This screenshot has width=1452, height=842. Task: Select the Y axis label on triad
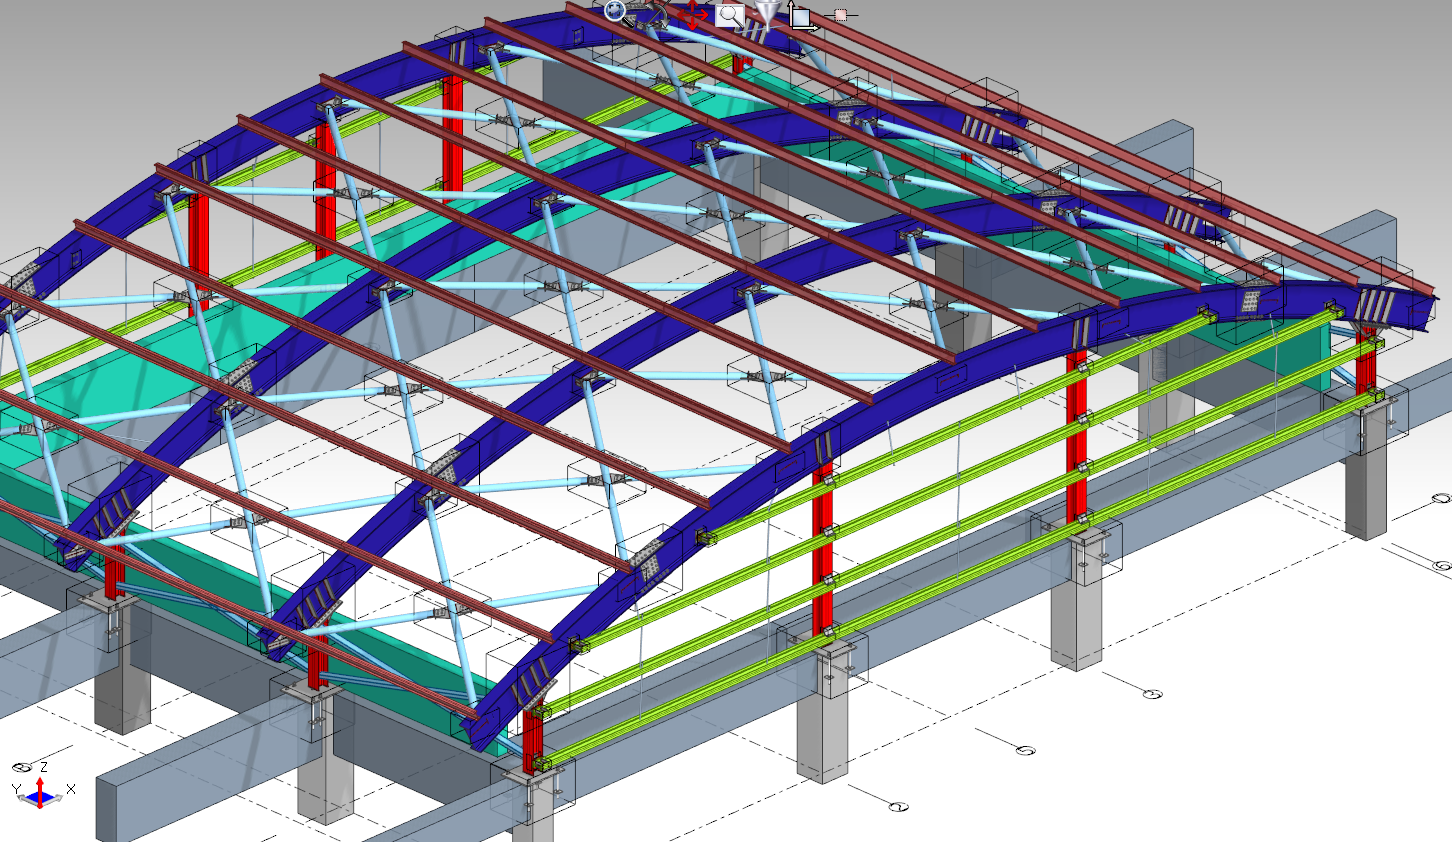click(x=16, y=790)
